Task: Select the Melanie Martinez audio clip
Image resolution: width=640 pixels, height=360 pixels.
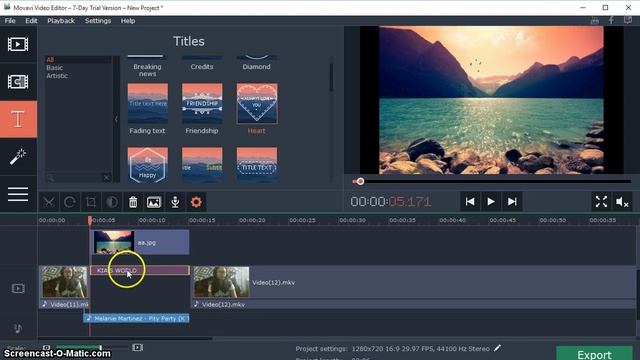Action: coord(136,318)
